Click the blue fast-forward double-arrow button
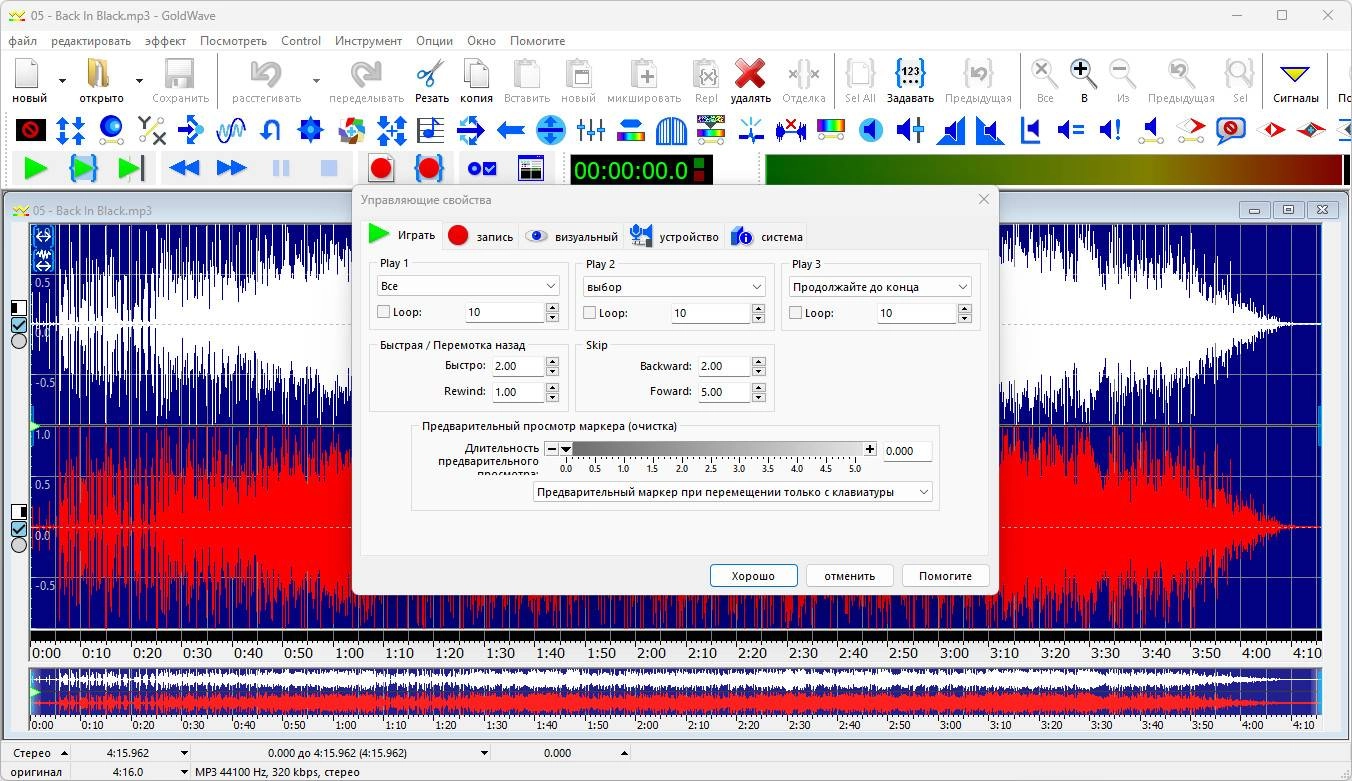The height and width of the screenshot is (781, 1352). click(x=231, y=169)
